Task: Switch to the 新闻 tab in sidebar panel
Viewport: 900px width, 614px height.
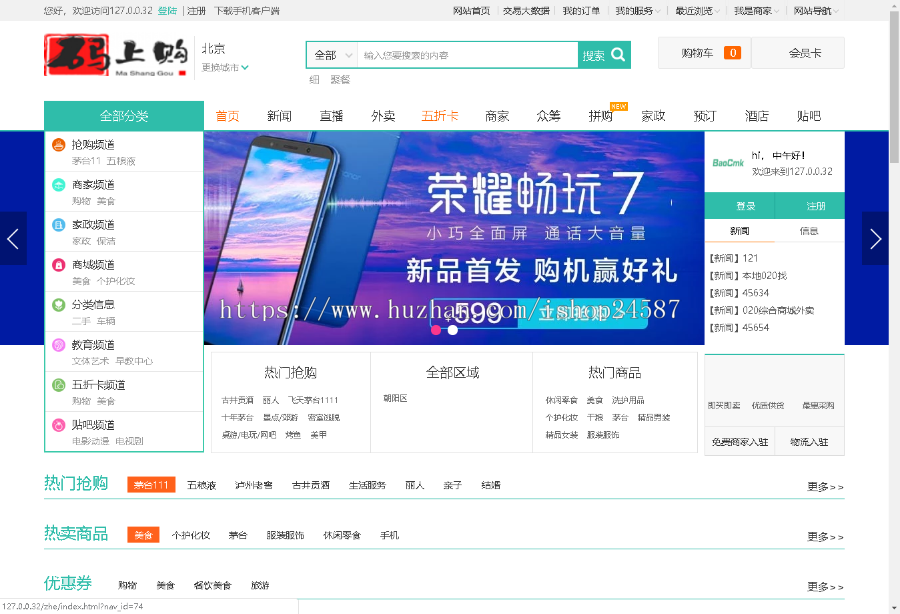Action: click(x=739, y=231)
